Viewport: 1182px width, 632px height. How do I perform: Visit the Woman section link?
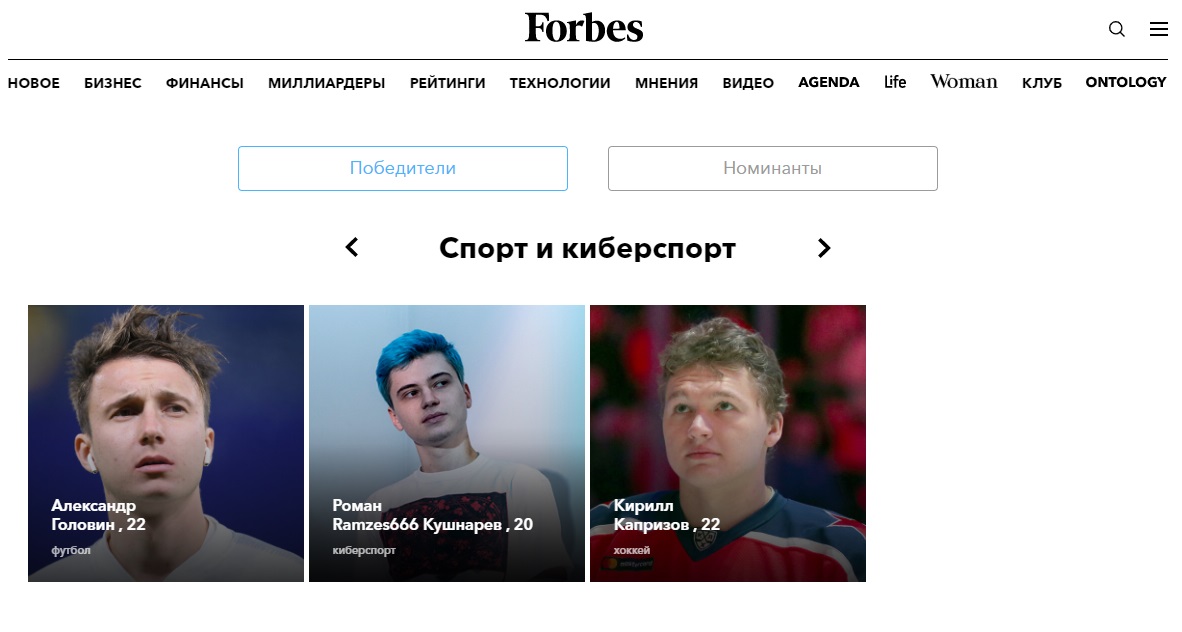[x=963, y=81]
